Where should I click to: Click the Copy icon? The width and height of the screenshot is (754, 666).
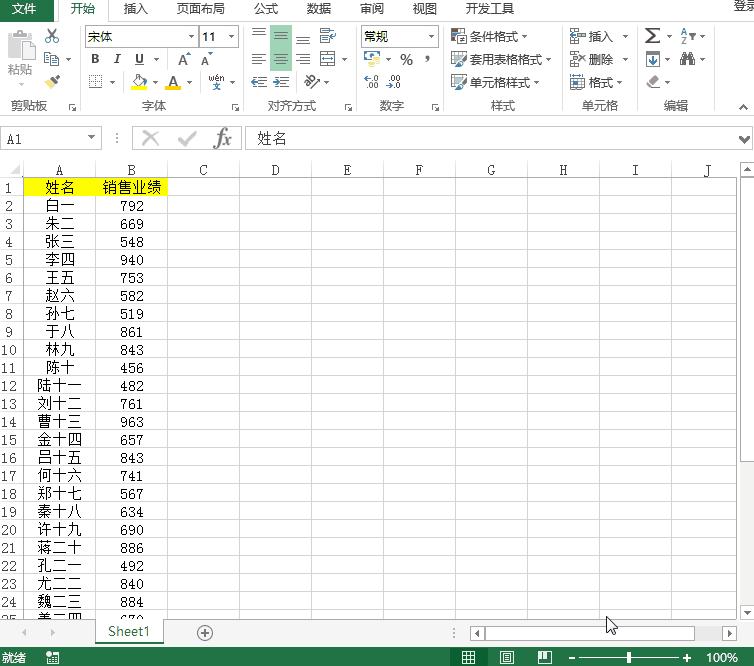[x=51, y=59]
